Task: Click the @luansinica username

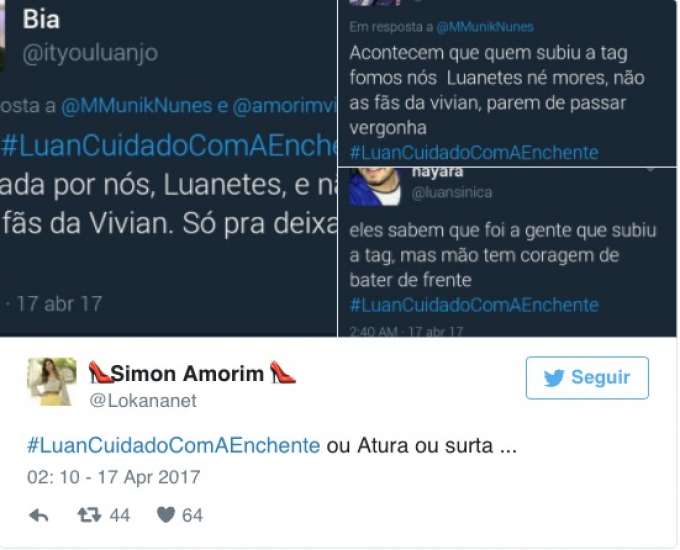Action: pos(452,192)
